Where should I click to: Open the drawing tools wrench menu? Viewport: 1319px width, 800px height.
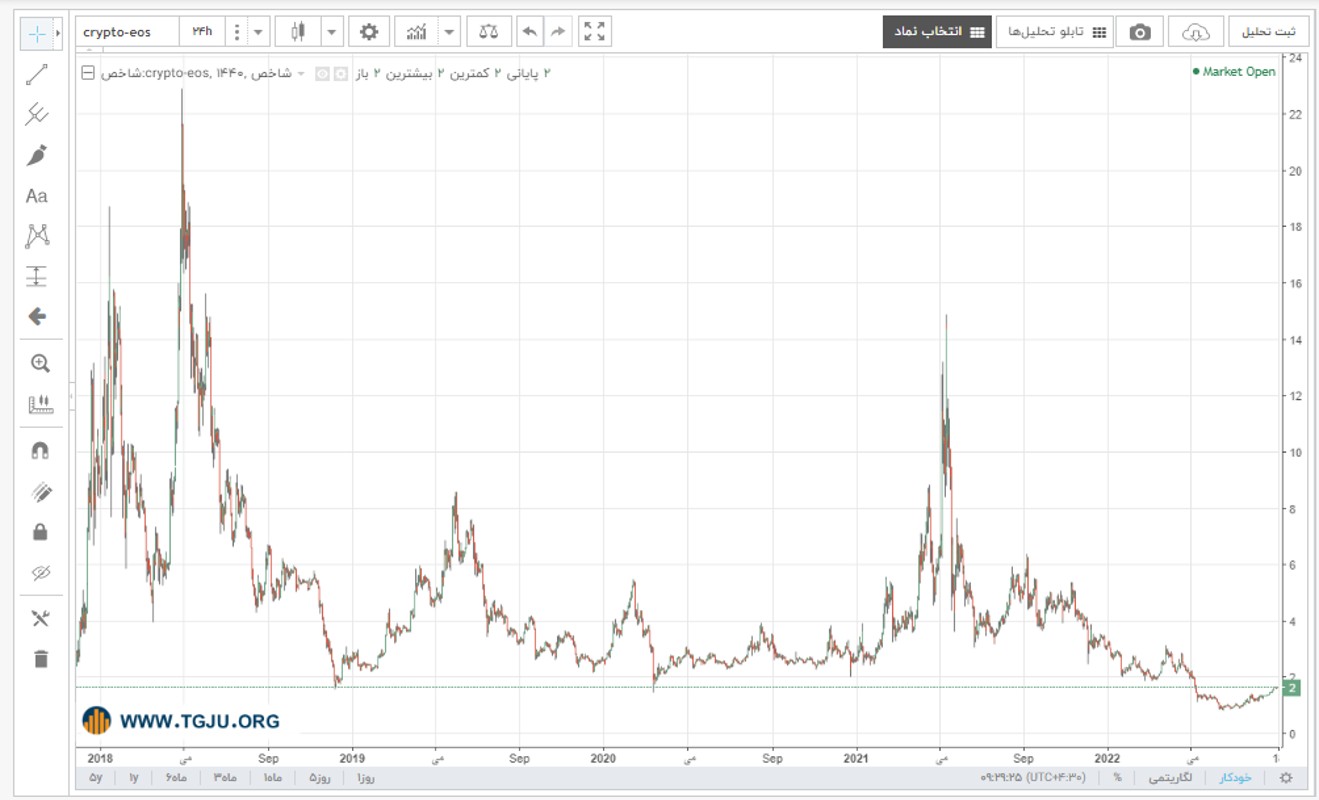point(40,618)
